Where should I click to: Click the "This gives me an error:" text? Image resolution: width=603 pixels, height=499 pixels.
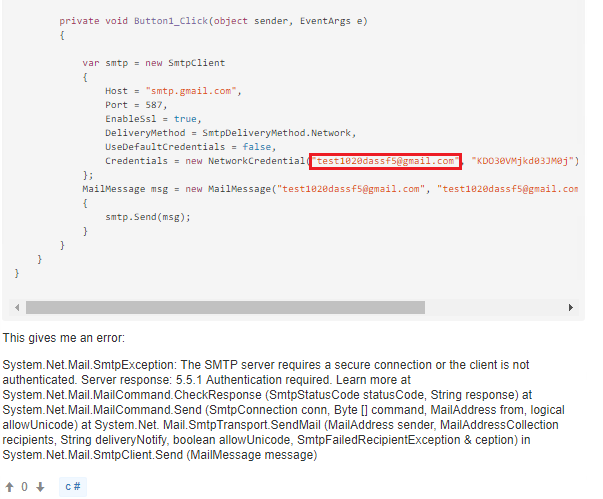pos(64,338)
